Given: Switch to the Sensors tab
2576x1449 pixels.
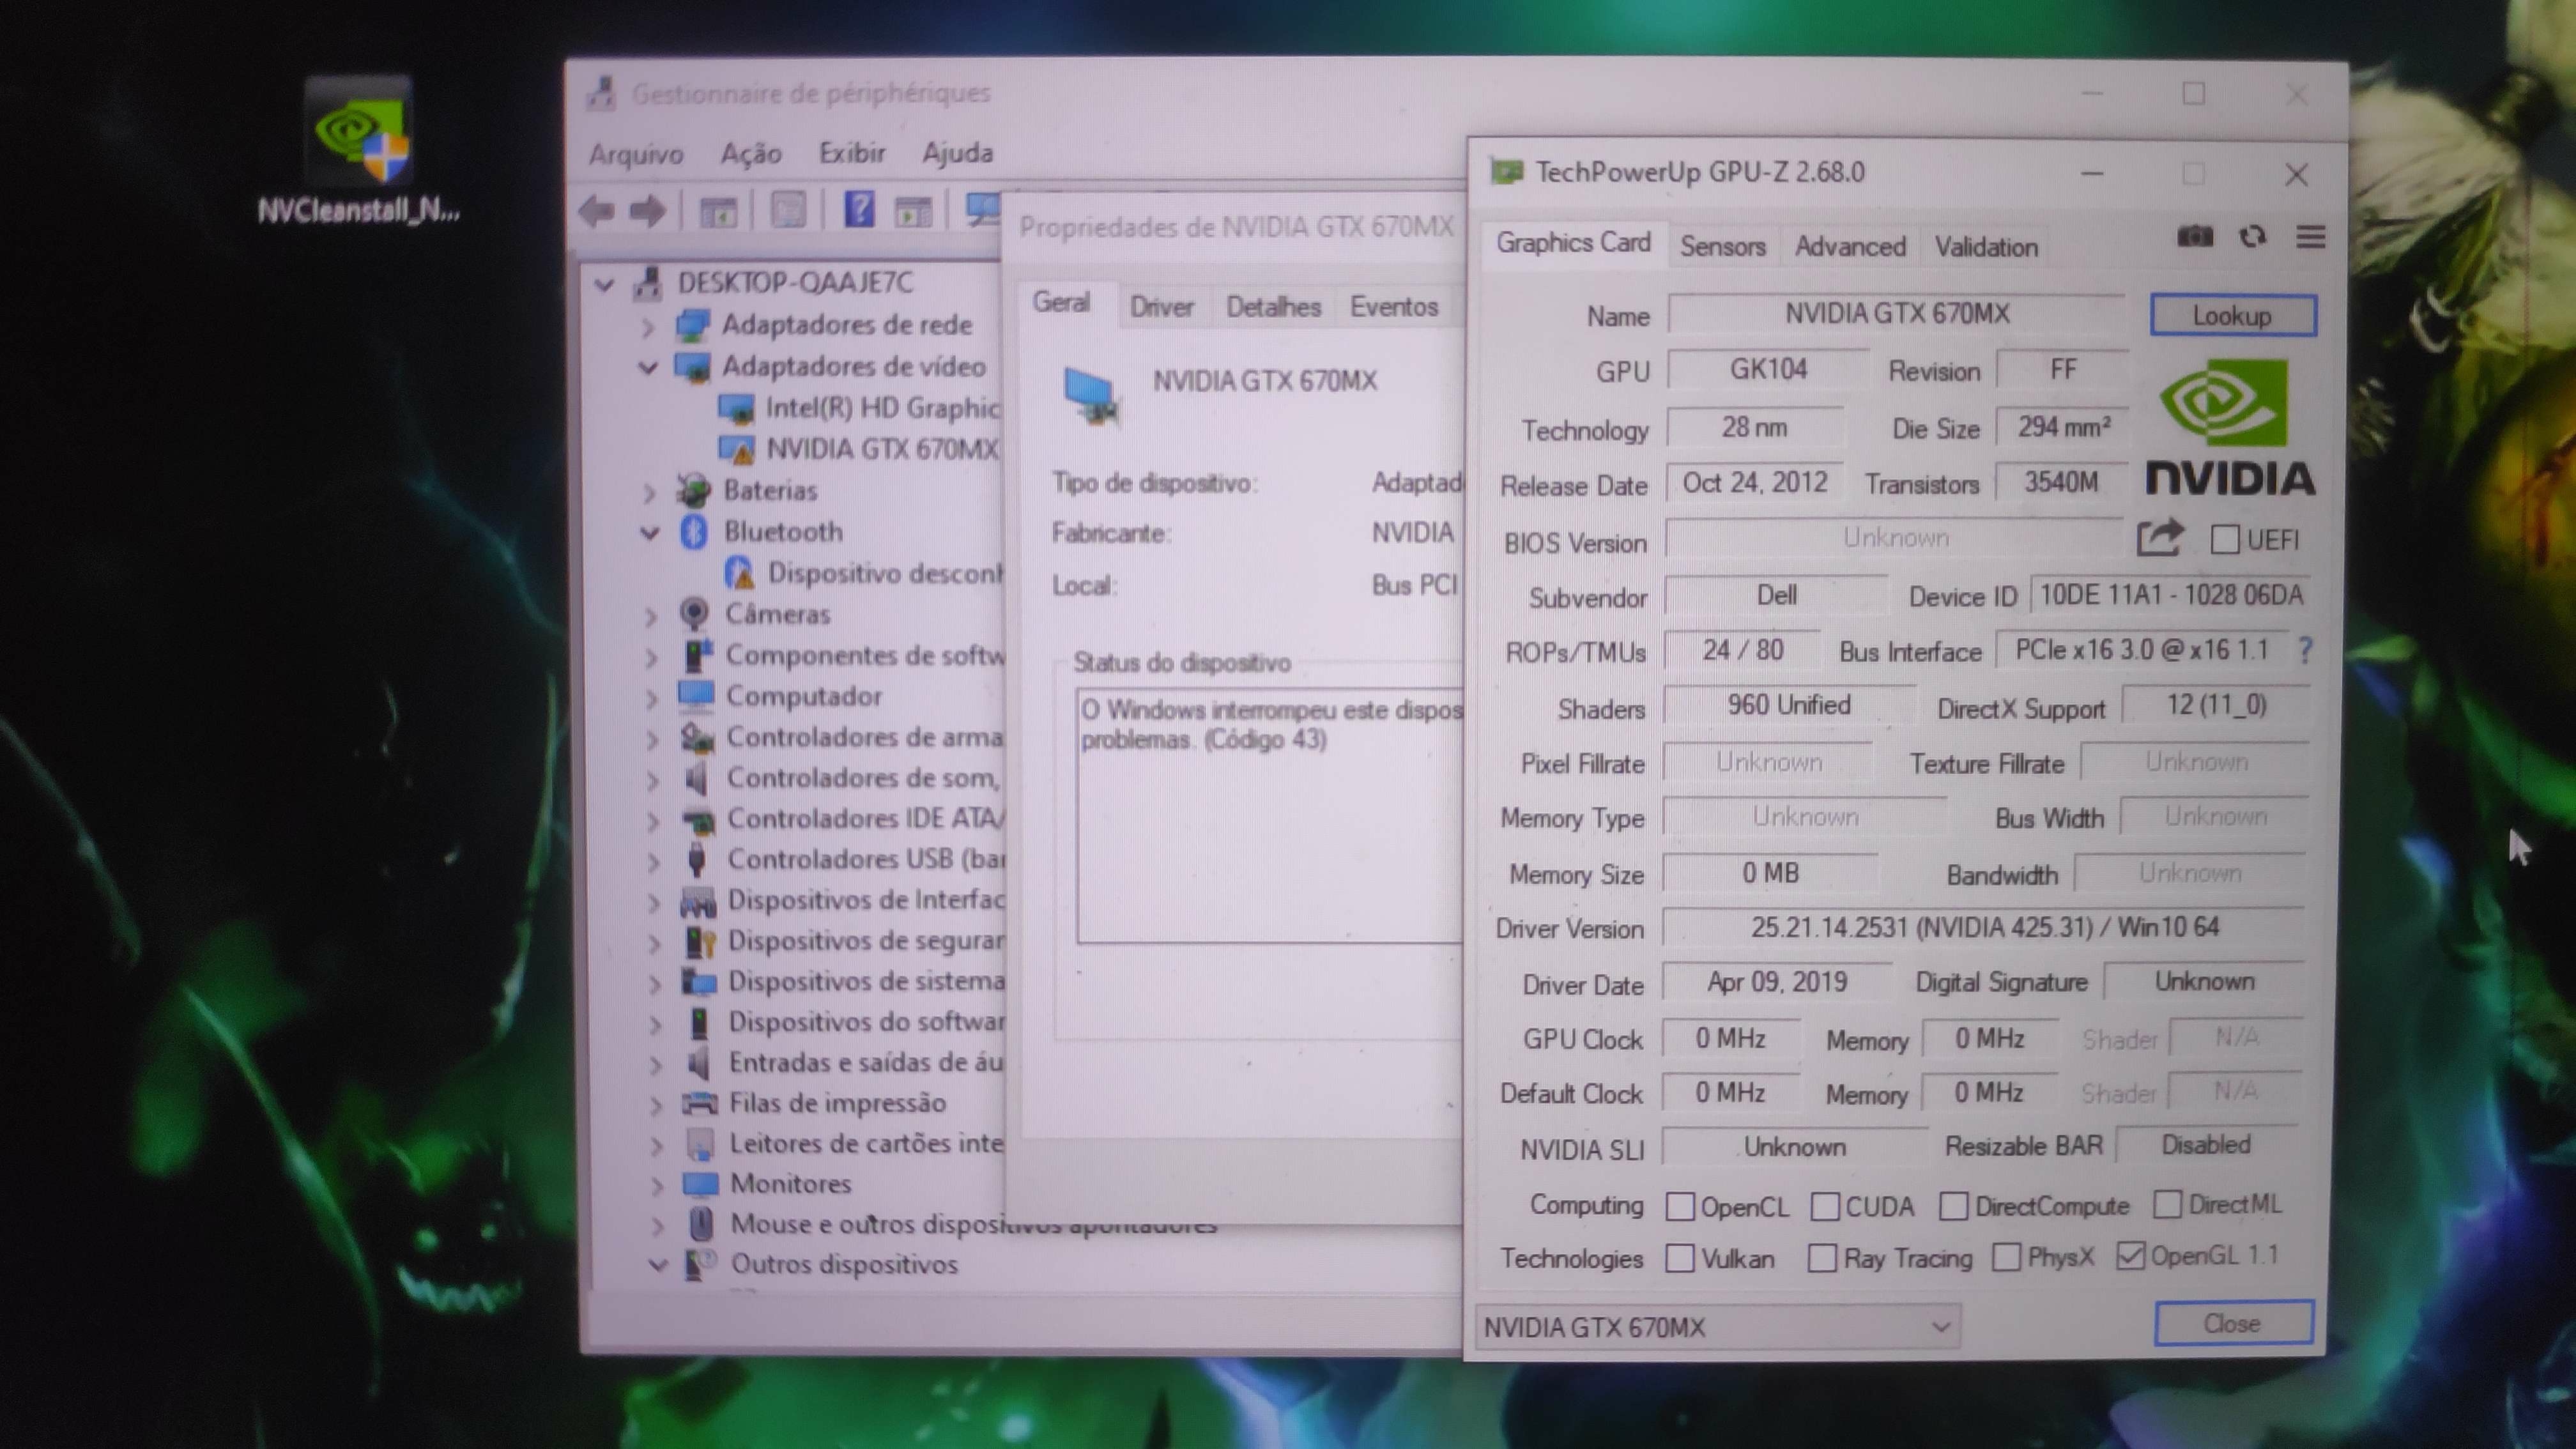Looking at the screenshot, I should (1722, 246).
